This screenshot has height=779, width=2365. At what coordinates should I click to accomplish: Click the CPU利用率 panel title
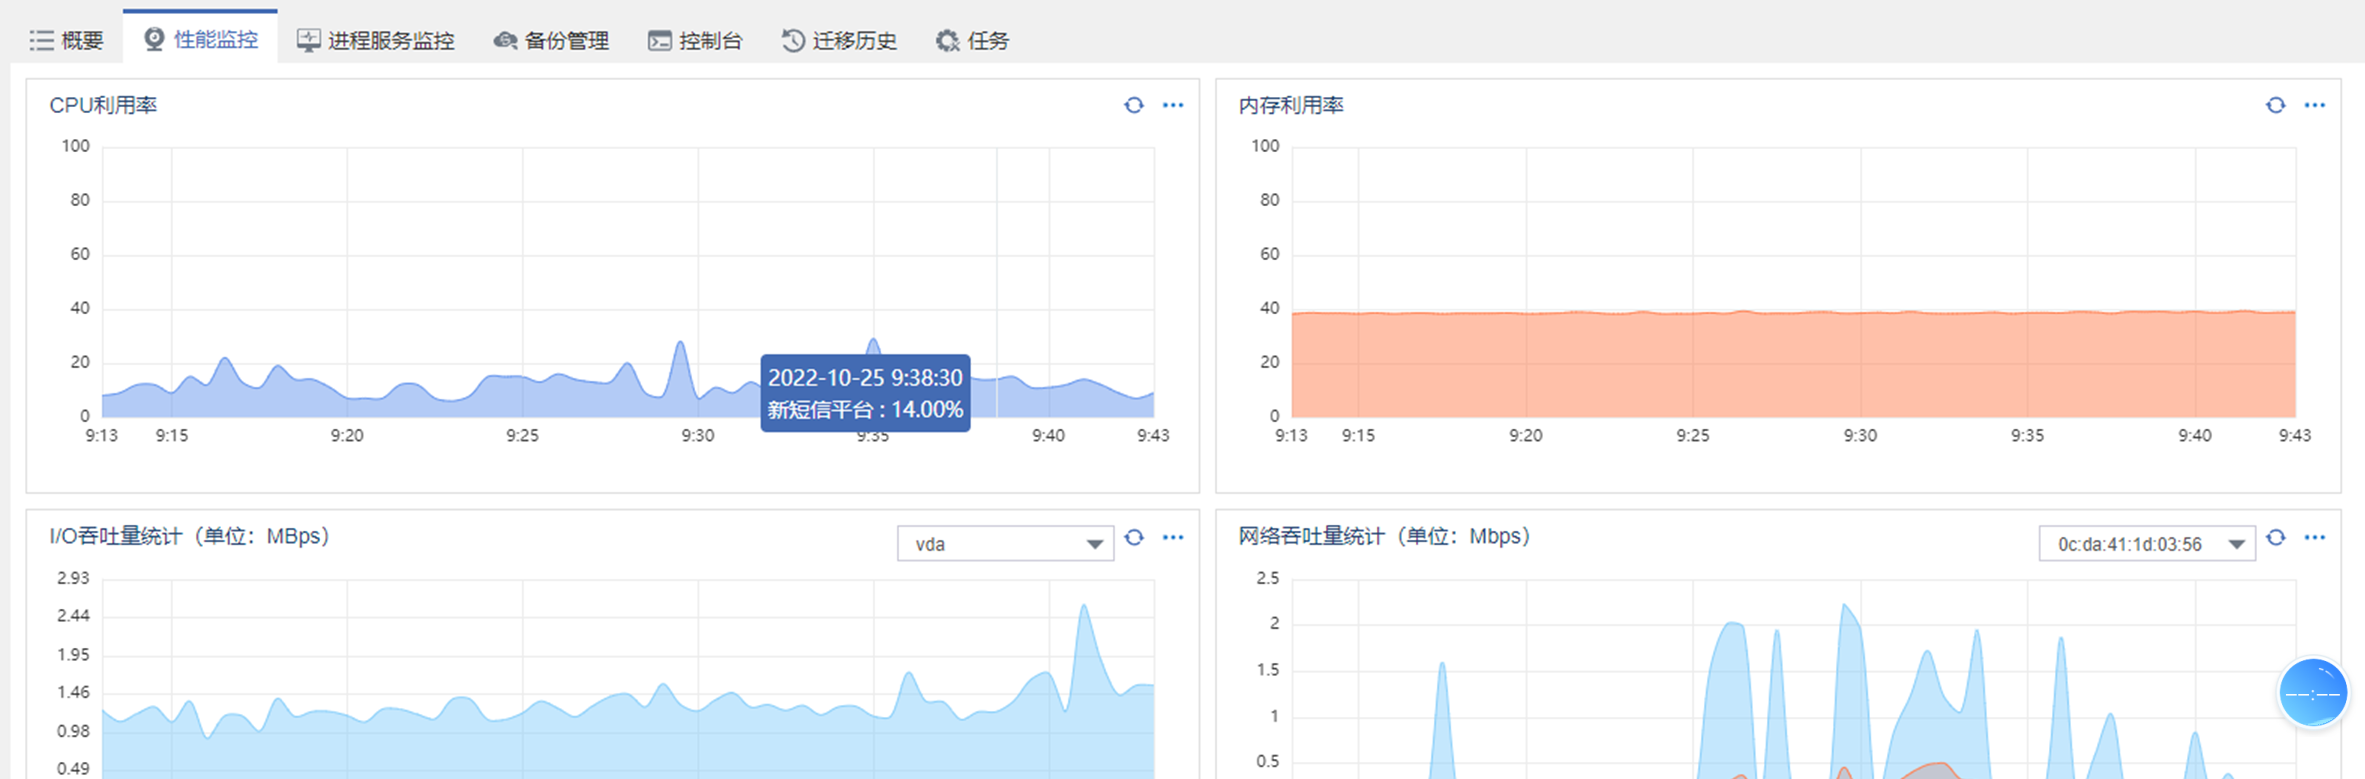103,105
